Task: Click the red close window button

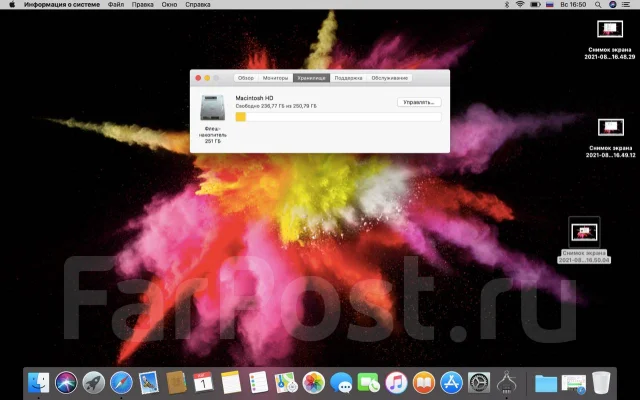Action: click(x=198, y=78)
